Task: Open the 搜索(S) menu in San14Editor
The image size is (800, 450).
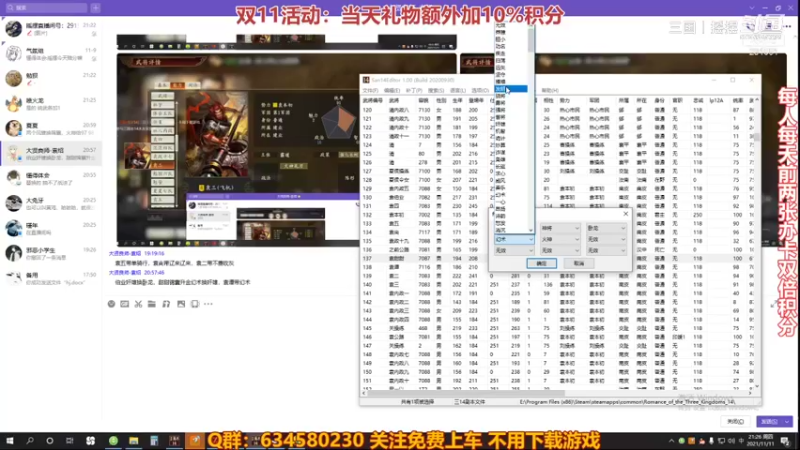Action: (x=436, y=90)
